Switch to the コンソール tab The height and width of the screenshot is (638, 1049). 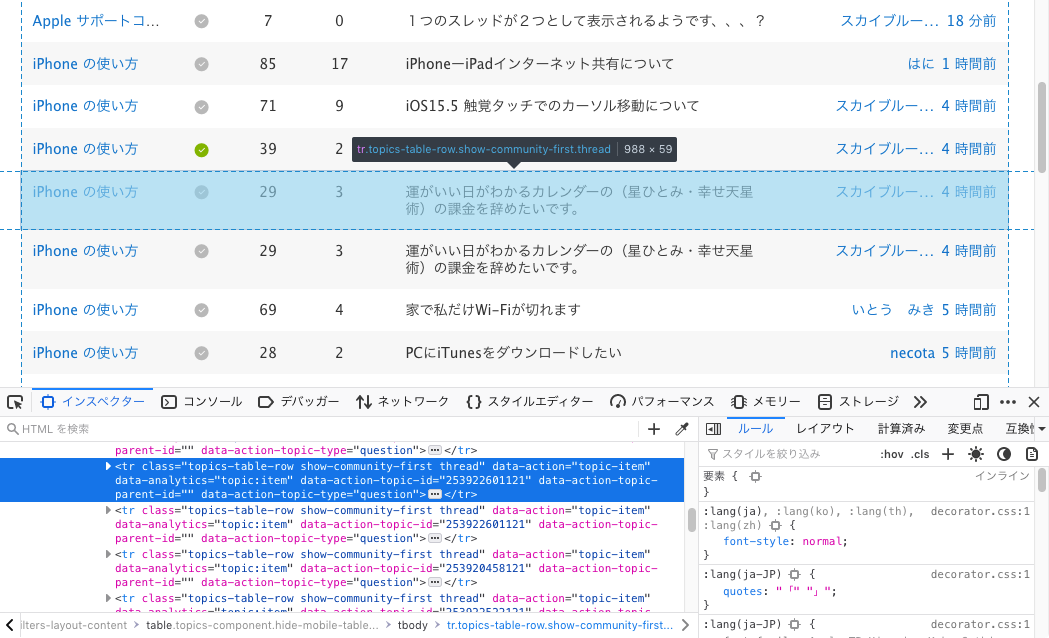pos(201,402)
